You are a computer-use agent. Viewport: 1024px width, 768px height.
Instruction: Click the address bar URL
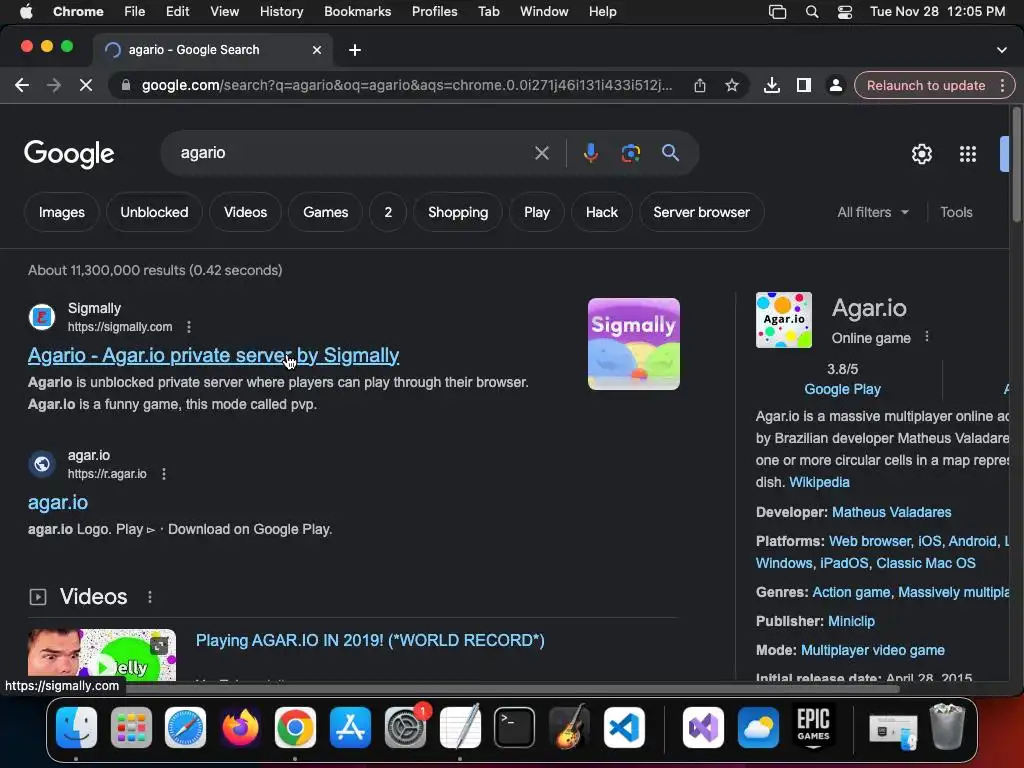pyautogui.click(x=406, y=86)
